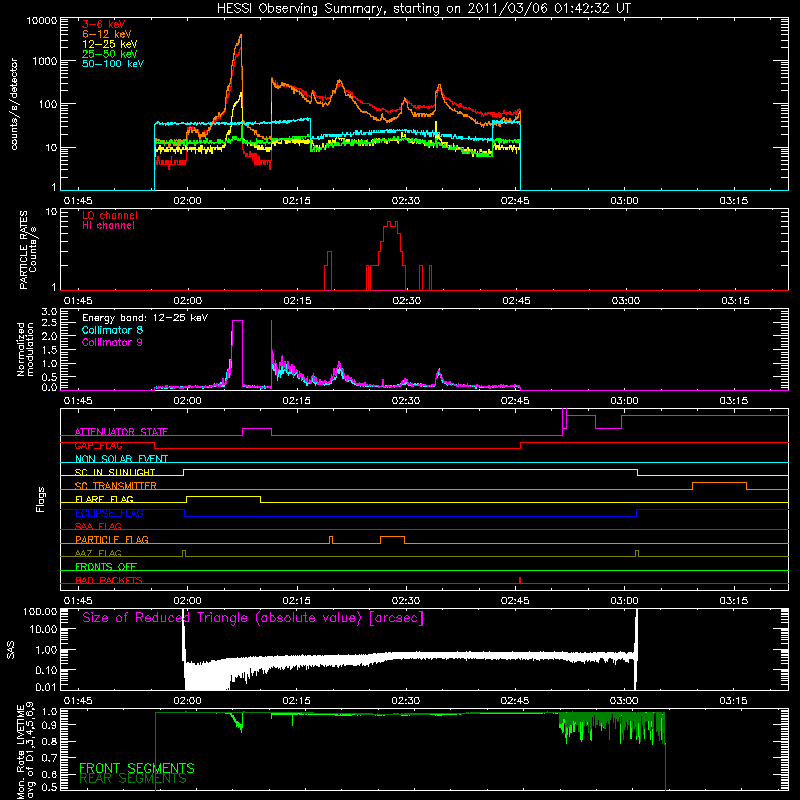Click the PARTICLE_FLAG label
Screen dimensions: 800x800
click(x=112, y=540)
